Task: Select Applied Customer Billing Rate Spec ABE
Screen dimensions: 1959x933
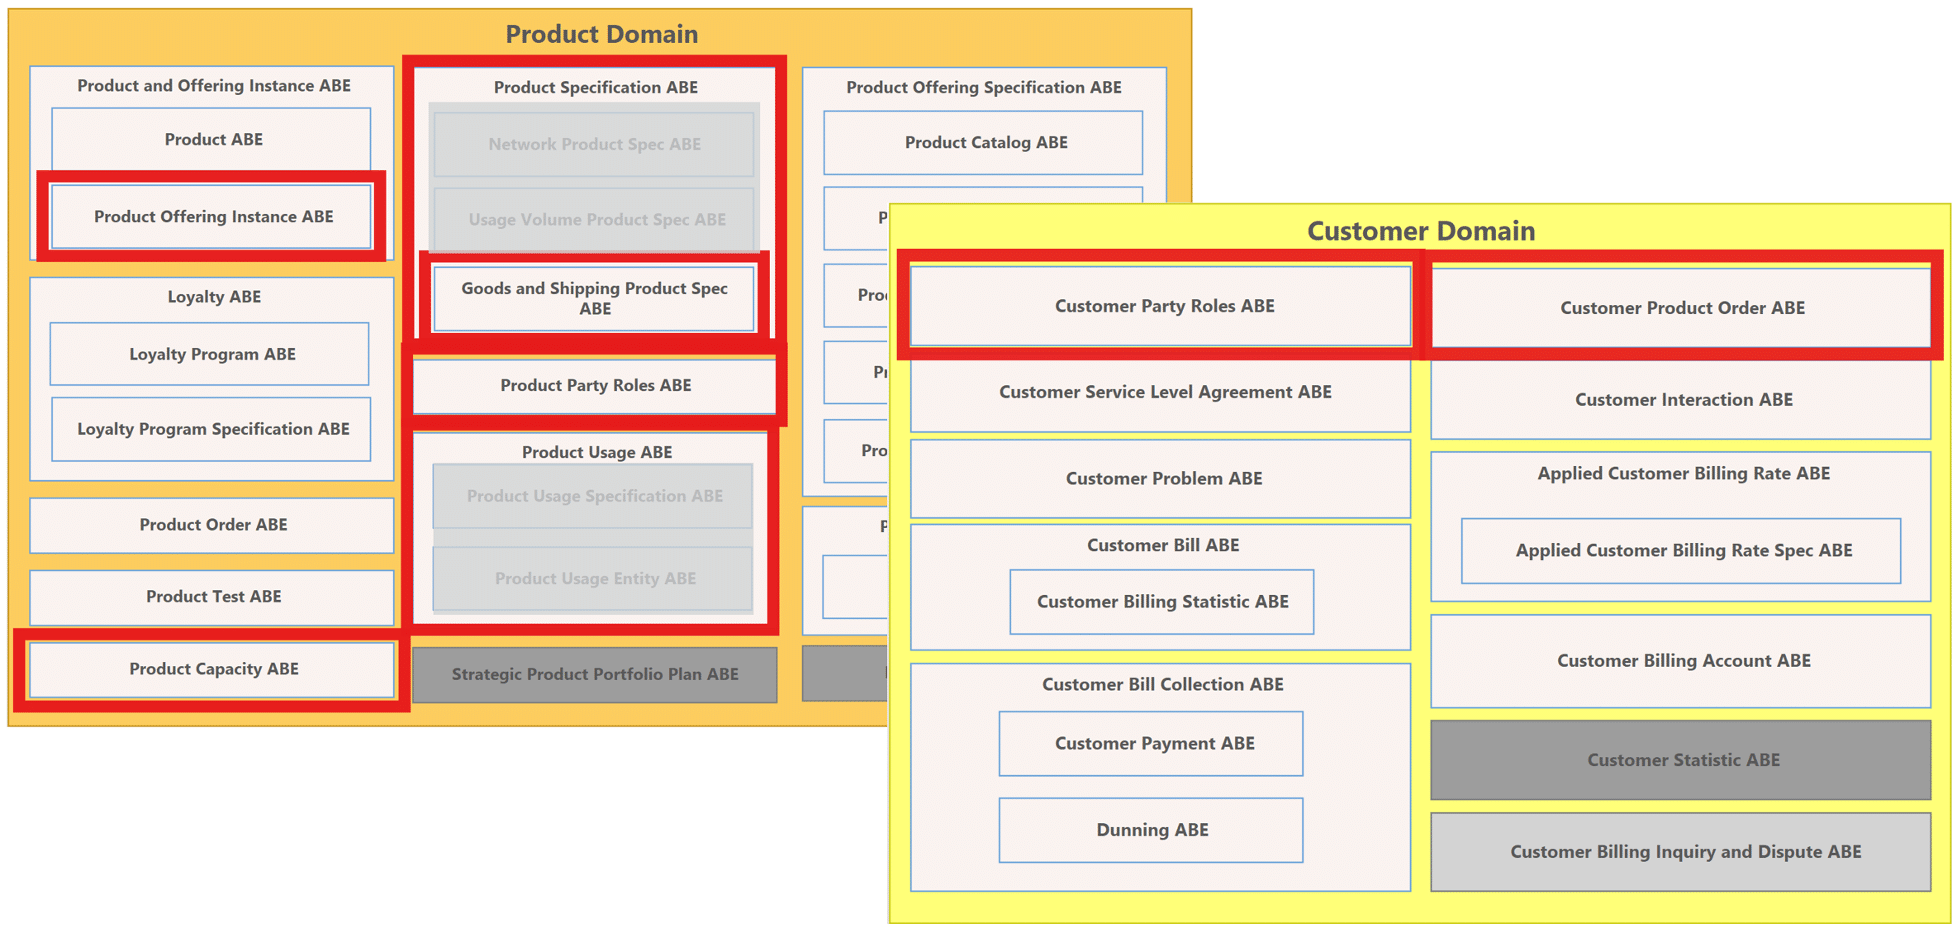Action: tap(1681, 551)
